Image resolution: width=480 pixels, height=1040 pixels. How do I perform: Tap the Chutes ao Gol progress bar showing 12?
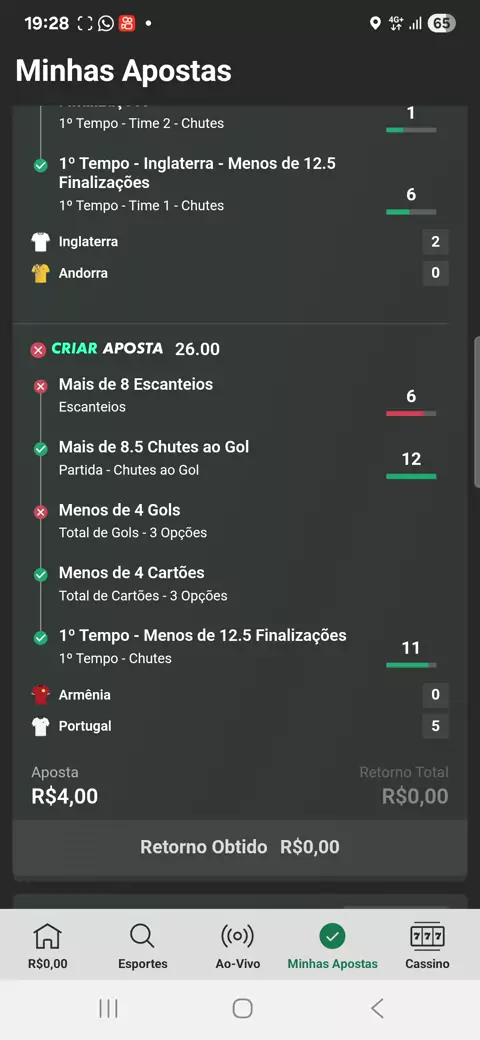pos(411,476)
